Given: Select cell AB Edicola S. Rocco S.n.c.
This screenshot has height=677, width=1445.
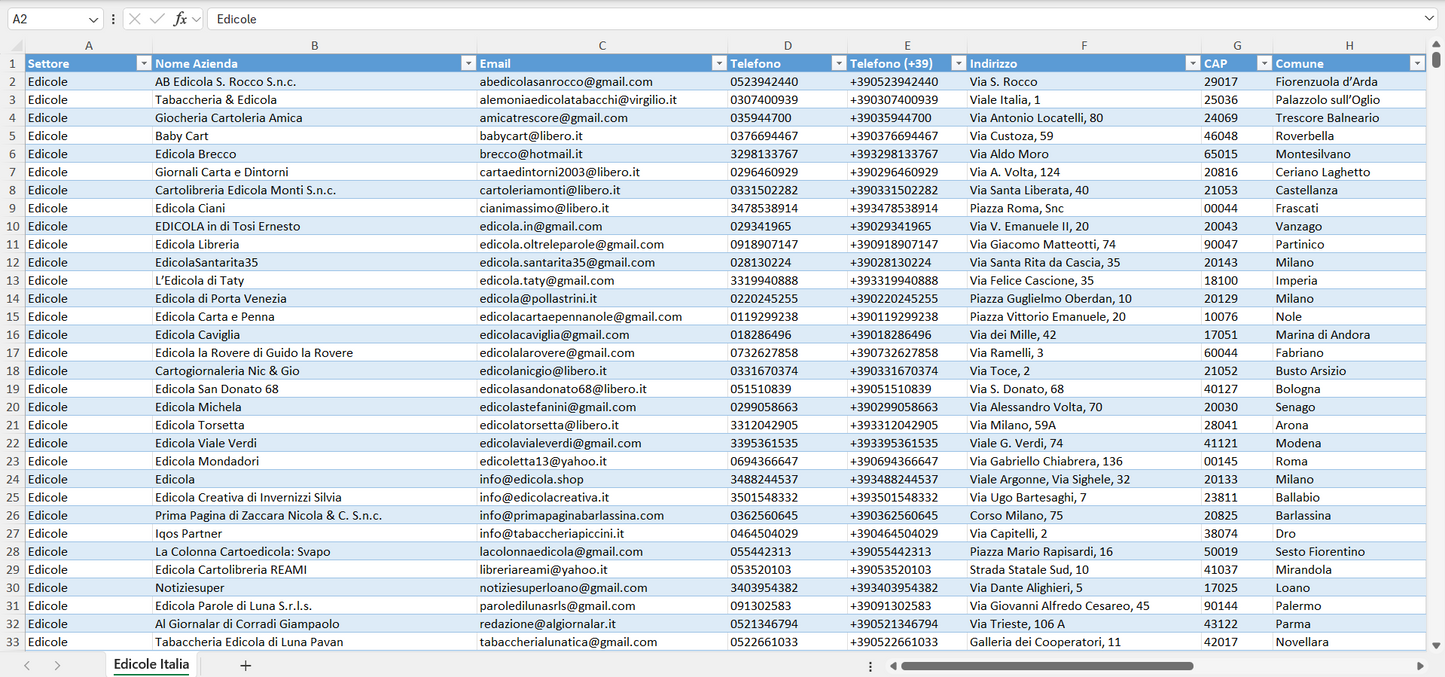Looking at the screenshot, I should (315, 82).
